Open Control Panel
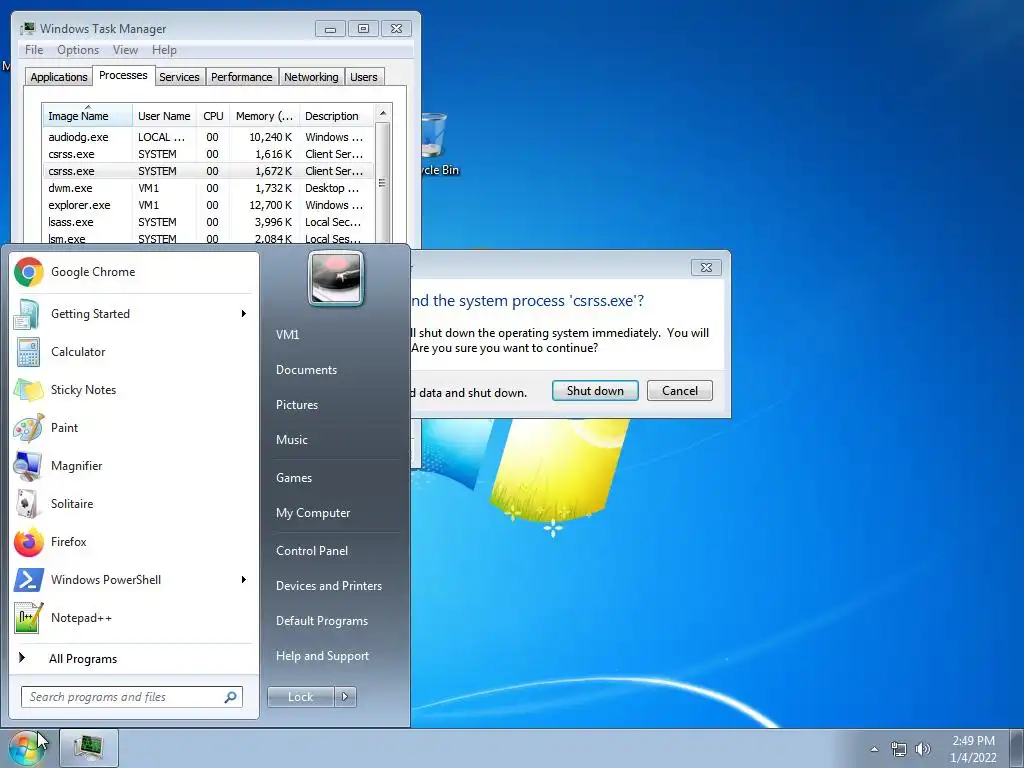The width and height of the screenshot is (1024, 768). pos(312,551)
